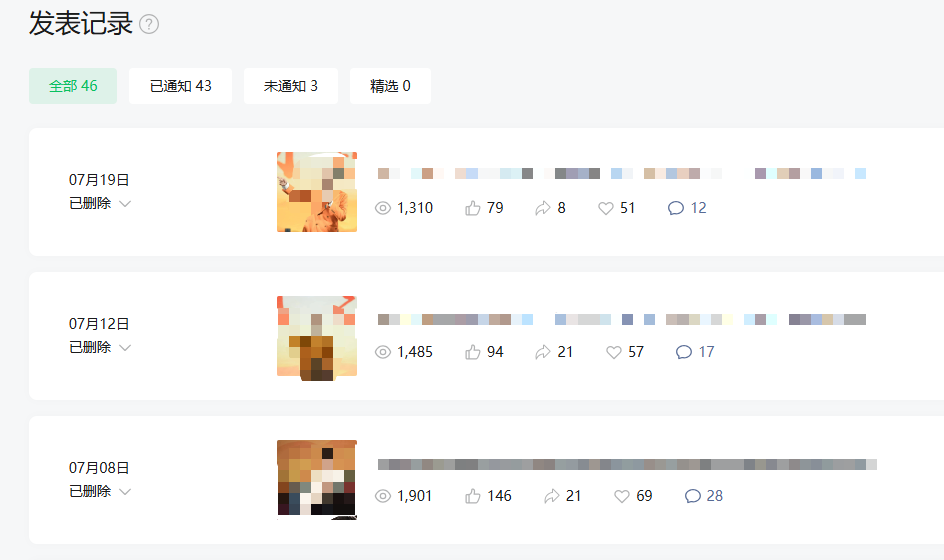
Task: Click the share arrow icon with 8 shares
Action: 542,208
